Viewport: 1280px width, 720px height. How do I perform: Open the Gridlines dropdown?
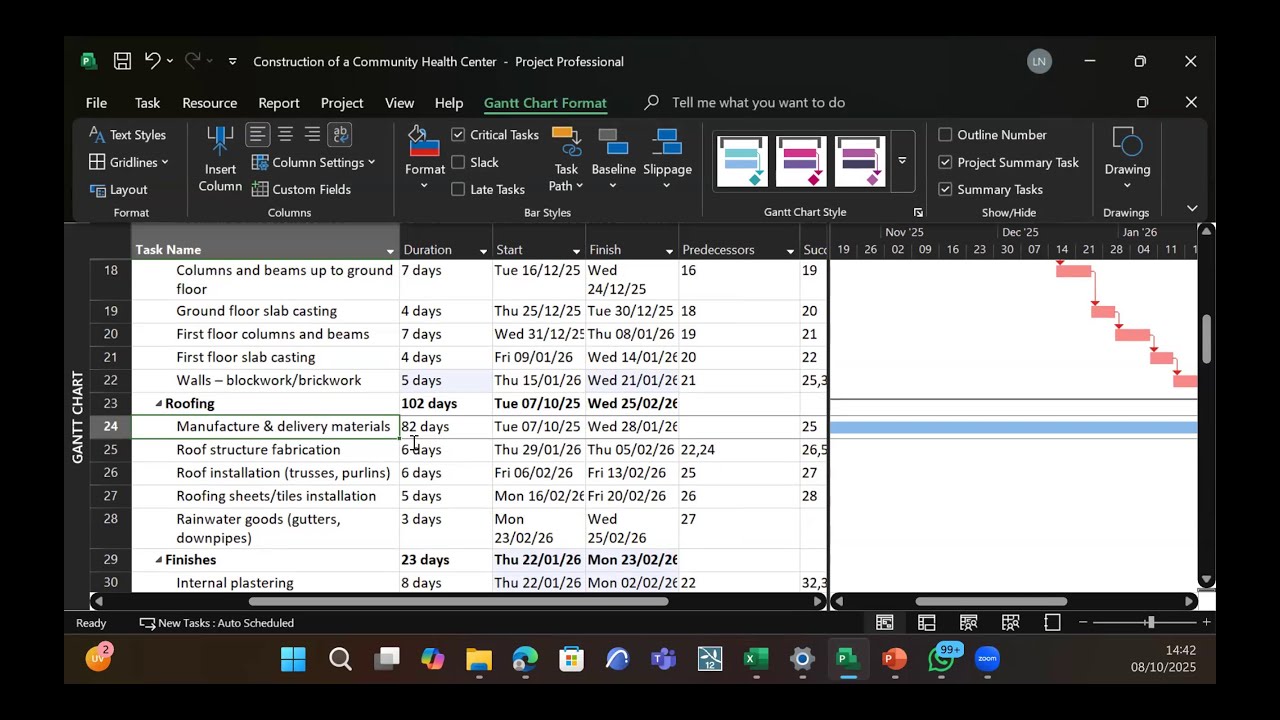click(128, 162)
